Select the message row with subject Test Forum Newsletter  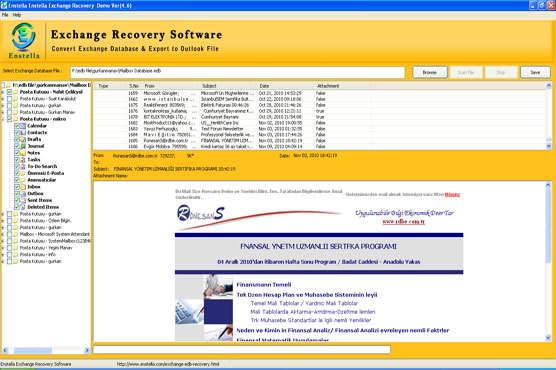[319, 129]
